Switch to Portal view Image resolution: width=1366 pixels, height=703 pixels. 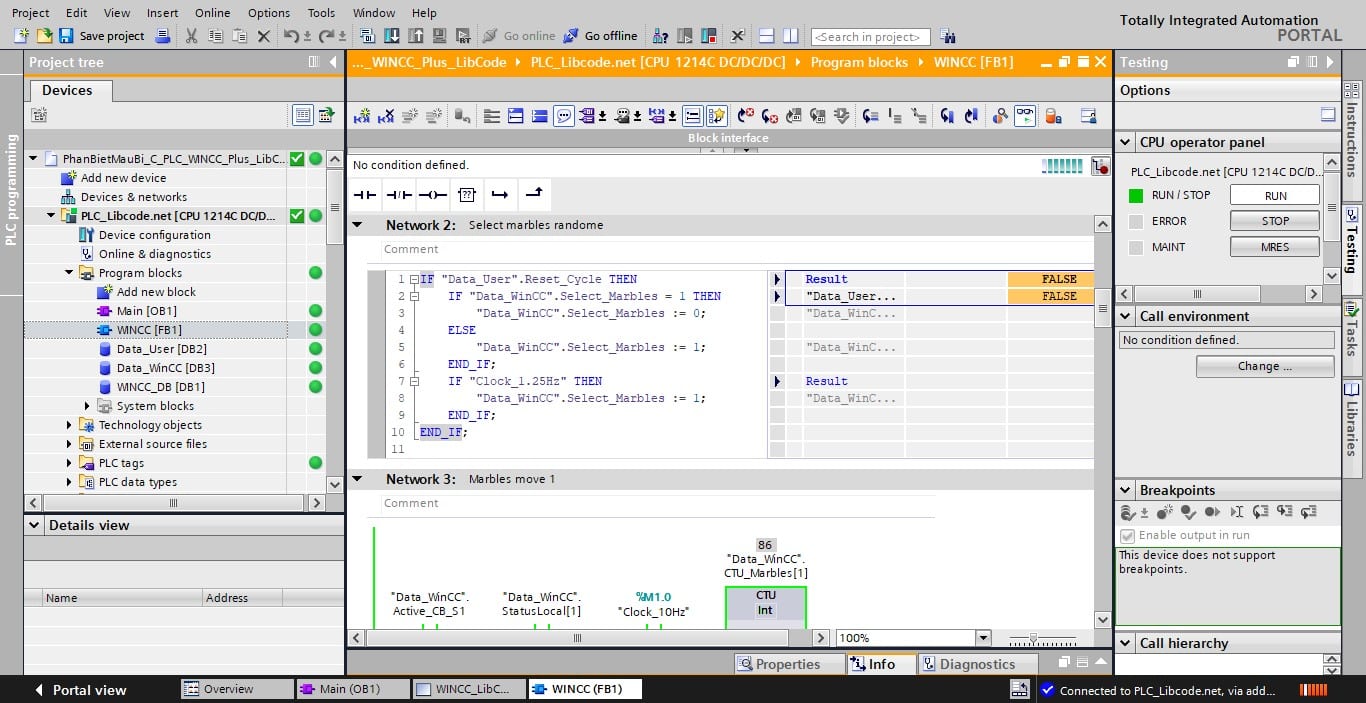click(80, 690)
